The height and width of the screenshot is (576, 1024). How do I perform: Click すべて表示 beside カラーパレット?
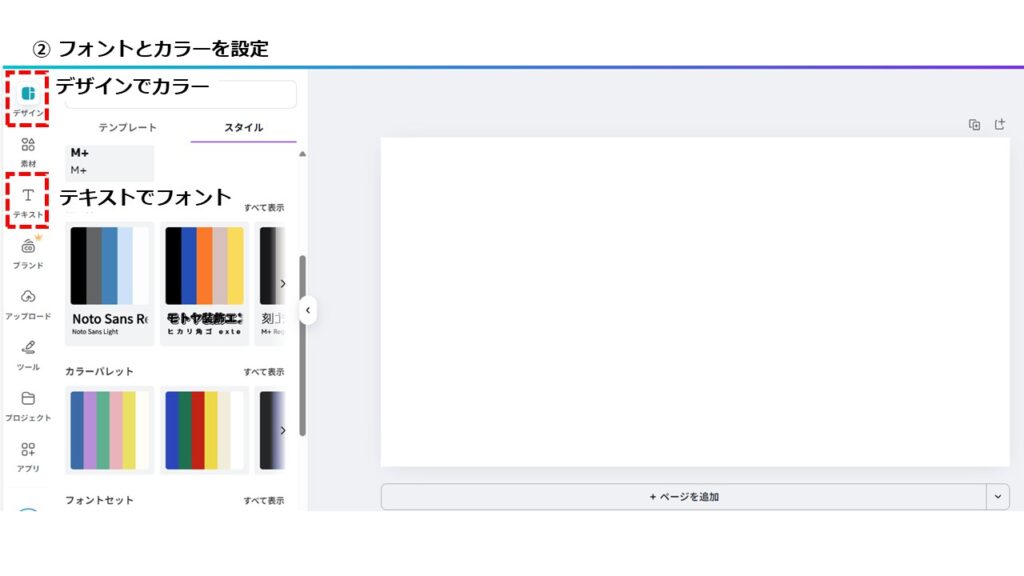(x=264, y=372)
